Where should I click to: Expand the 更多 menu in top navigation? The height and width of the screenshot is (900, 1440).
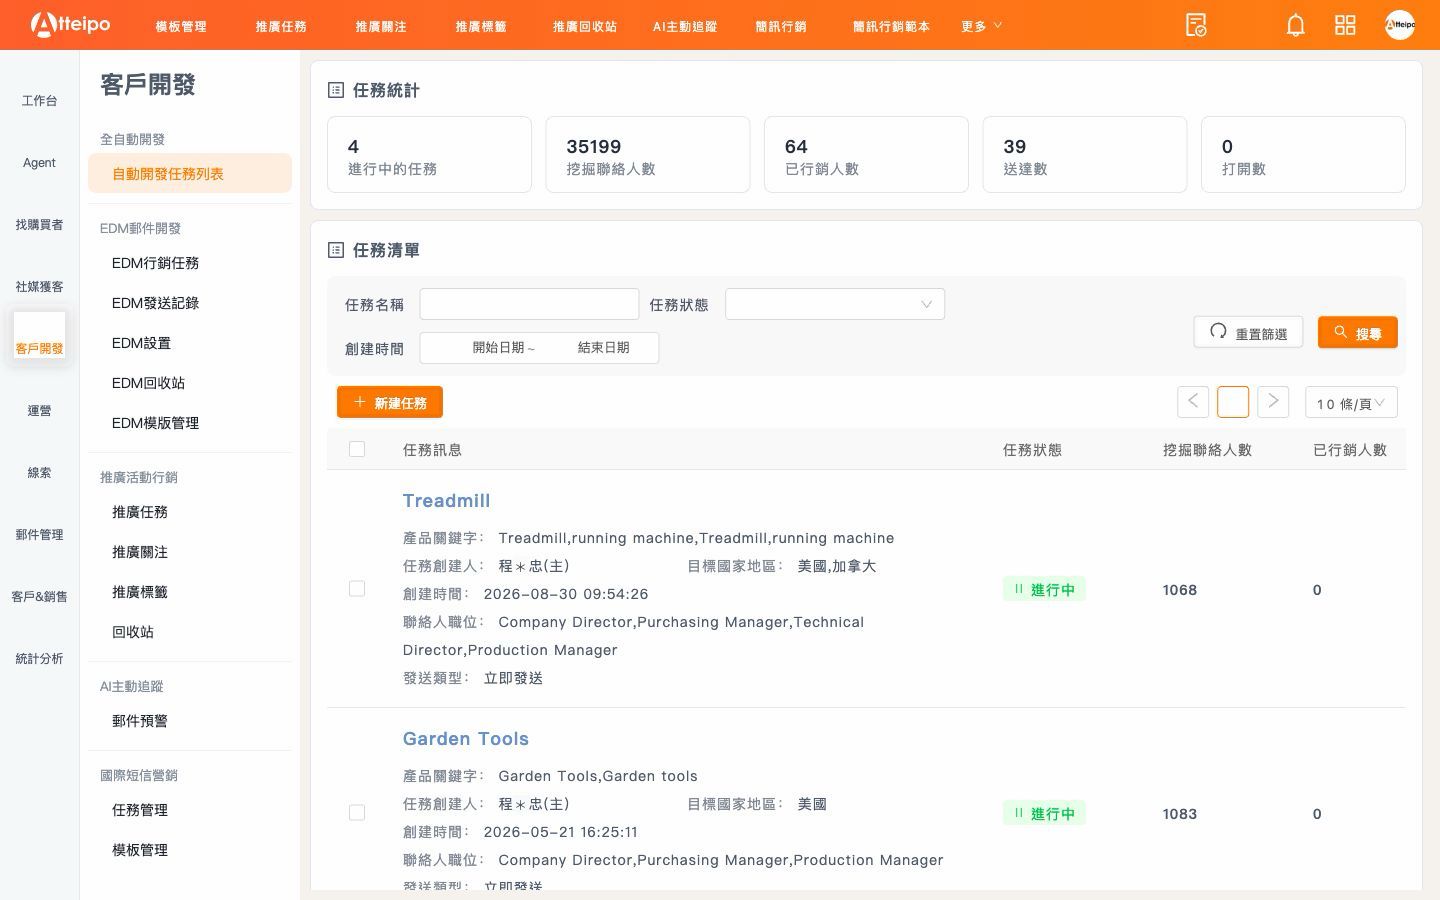tap(981, 26)
